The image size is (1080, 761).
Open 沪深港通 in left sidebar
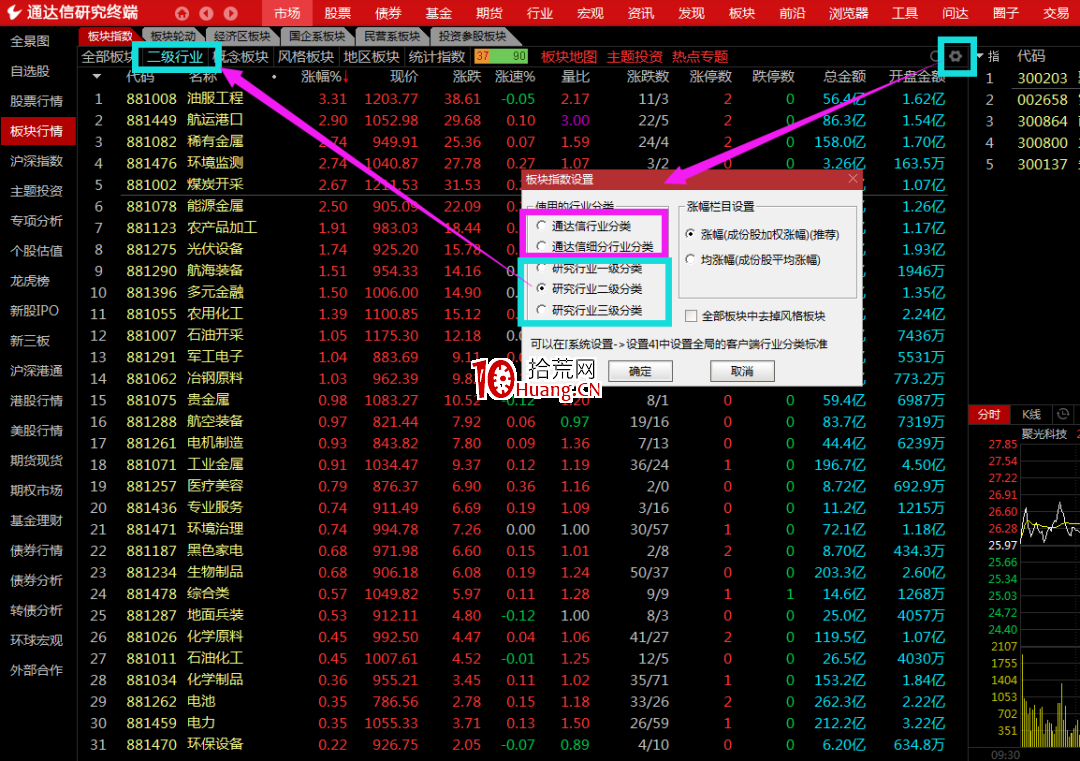pyautogui.click(x=37, y=371)
